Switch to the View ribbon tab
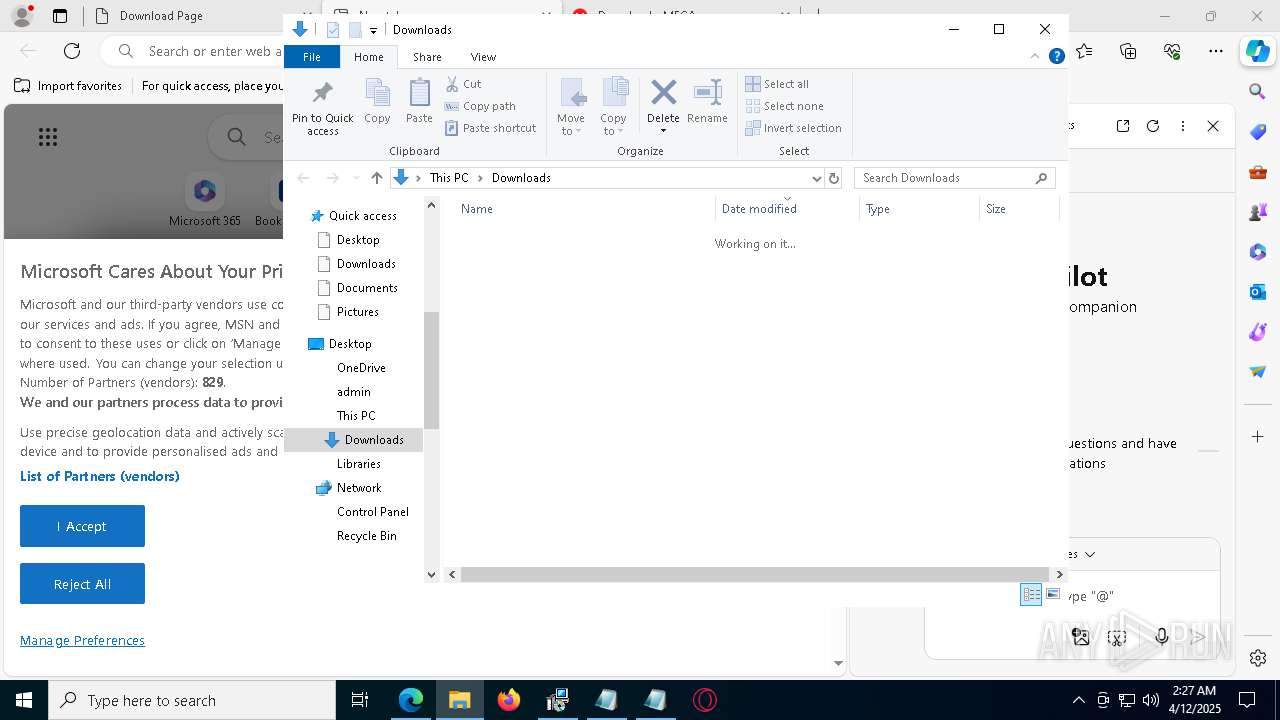 483,57
